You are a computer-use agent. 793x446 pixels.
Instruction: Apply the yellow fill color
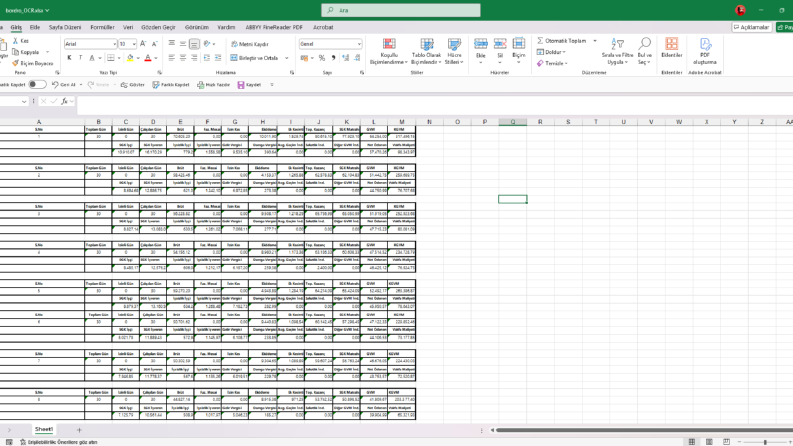[130, 58]
